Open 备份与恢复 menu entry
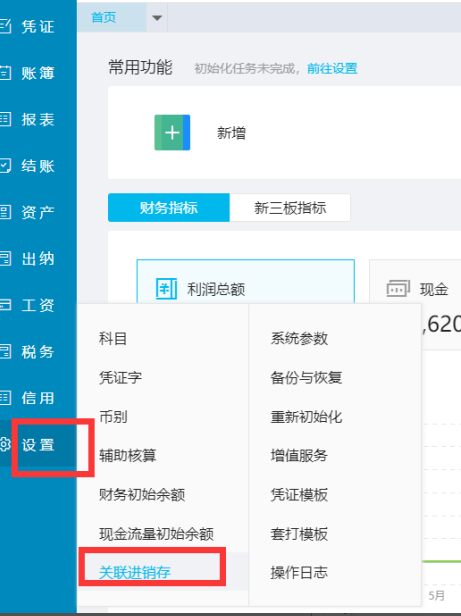461x616 pixels. click(x=306, y=378)
